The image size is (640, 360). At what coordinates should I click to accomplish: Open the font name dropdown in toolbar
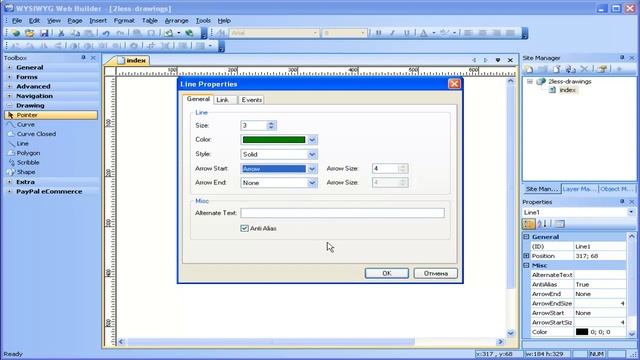[x=315, y=33]
